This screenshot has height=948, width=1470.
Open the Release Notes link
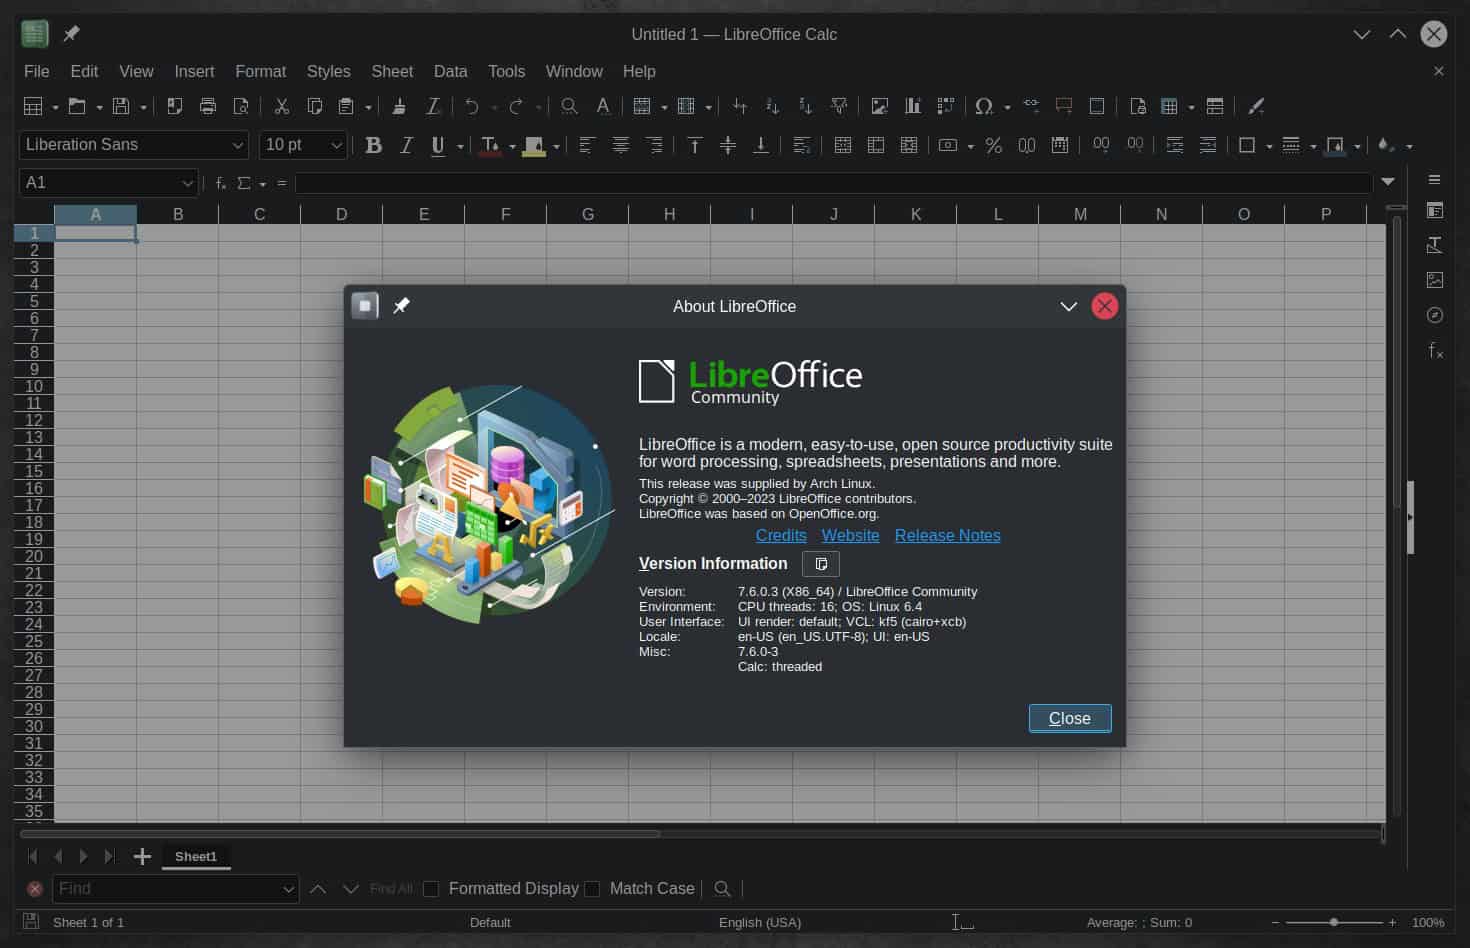(x=947, y=535)
